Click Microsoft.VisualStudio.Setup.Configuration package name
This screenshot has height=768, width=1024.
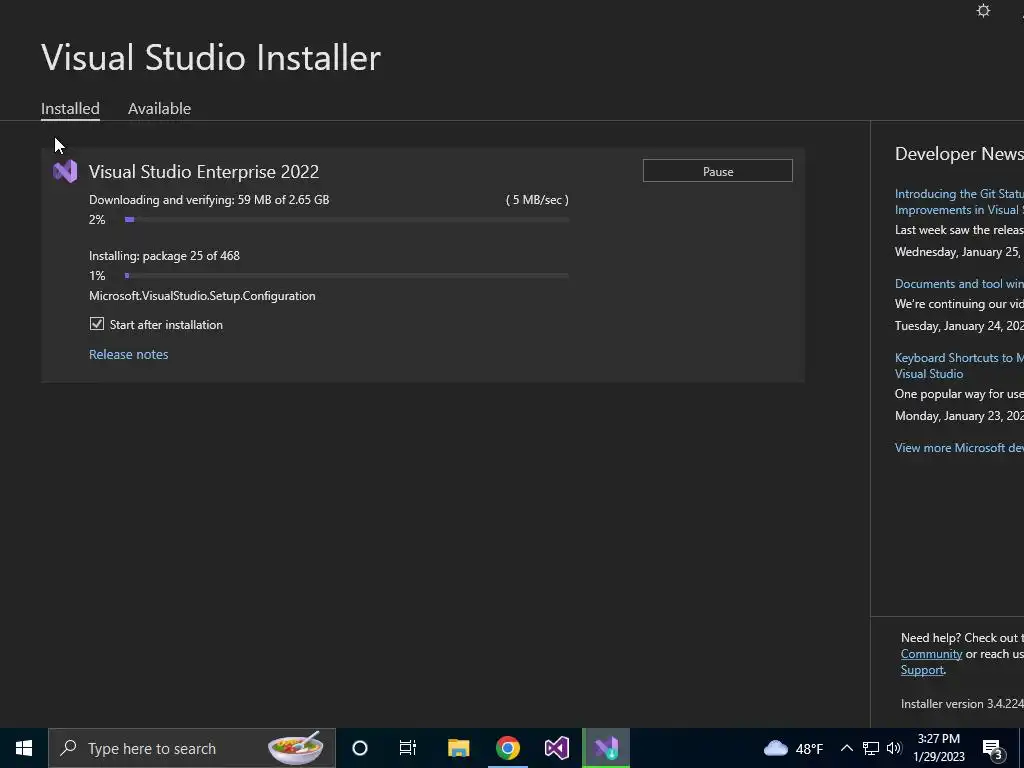tap(202, 296)
